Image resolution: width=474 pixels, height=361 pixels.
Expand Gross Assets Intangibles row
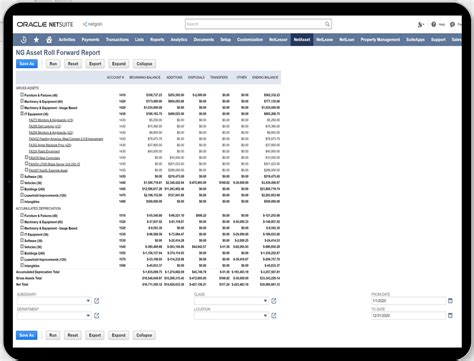pyautogui.click(x=22, y=201)
